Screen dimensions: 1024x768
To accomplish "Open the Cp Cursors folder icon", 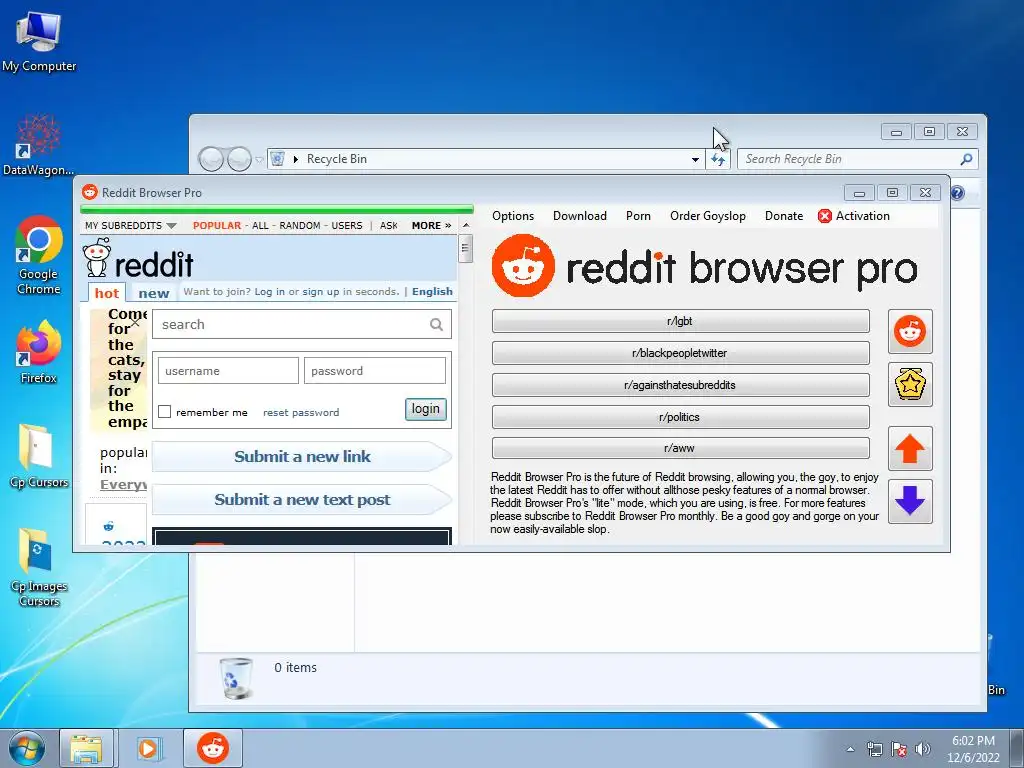I will tap(39, 456).
